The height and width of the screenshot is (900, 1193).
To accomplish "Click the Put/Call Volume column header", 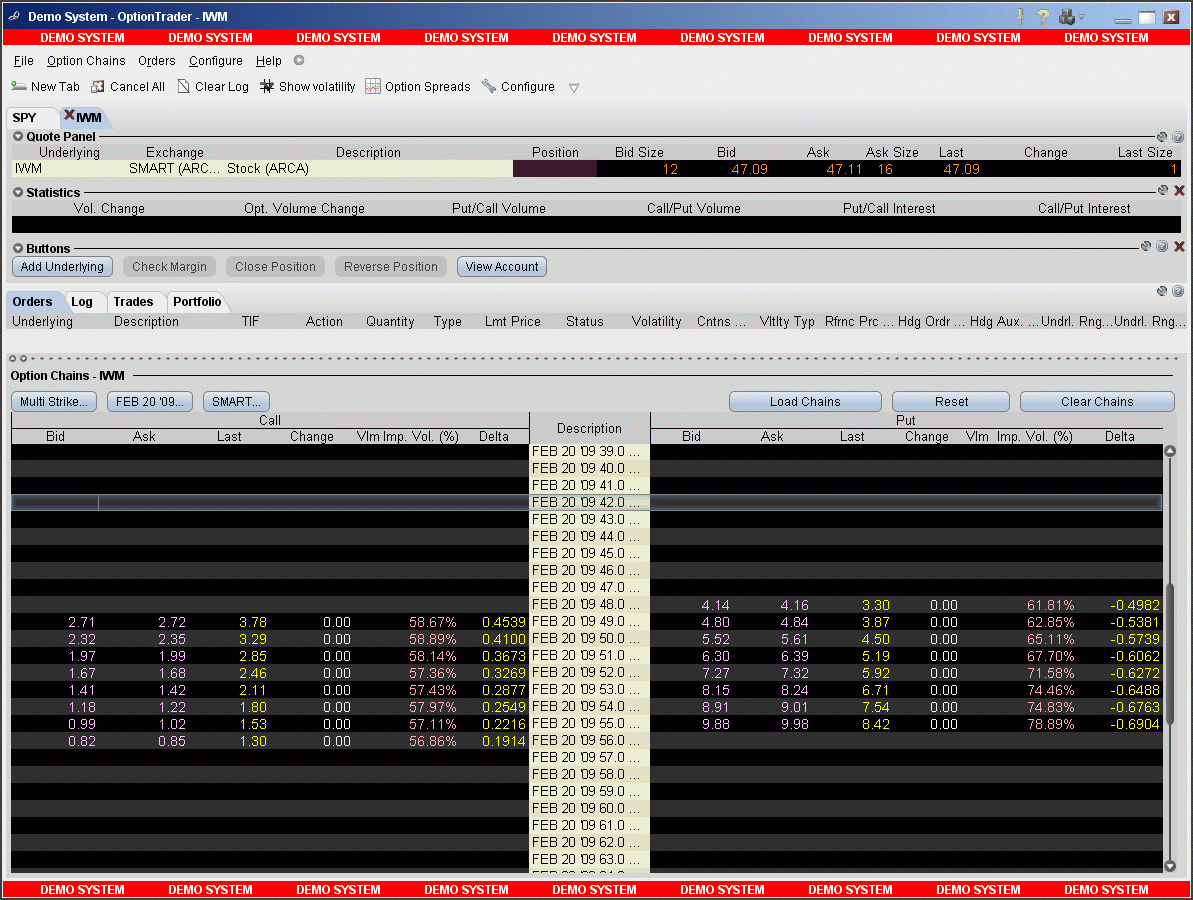I will 498,208.
